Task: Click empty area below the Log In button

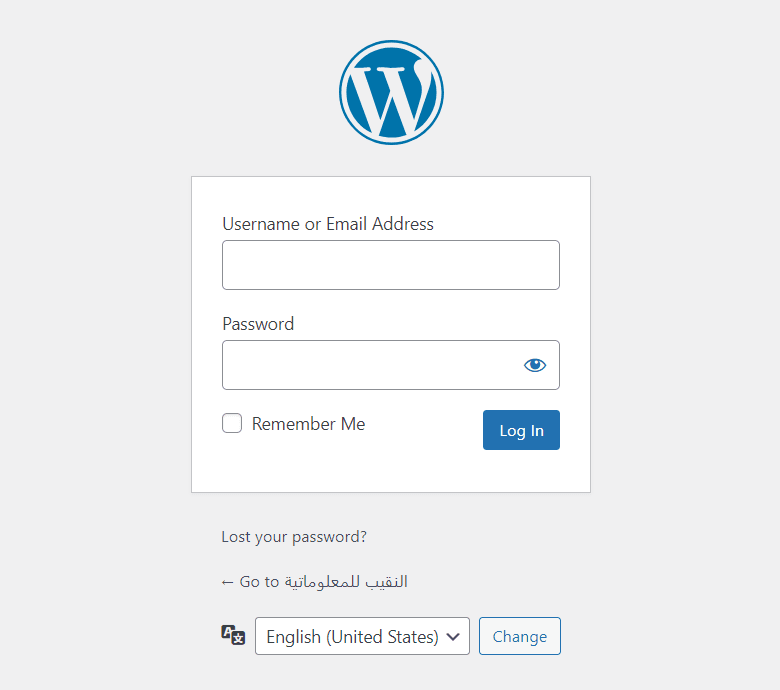Action: click(521, 472)
